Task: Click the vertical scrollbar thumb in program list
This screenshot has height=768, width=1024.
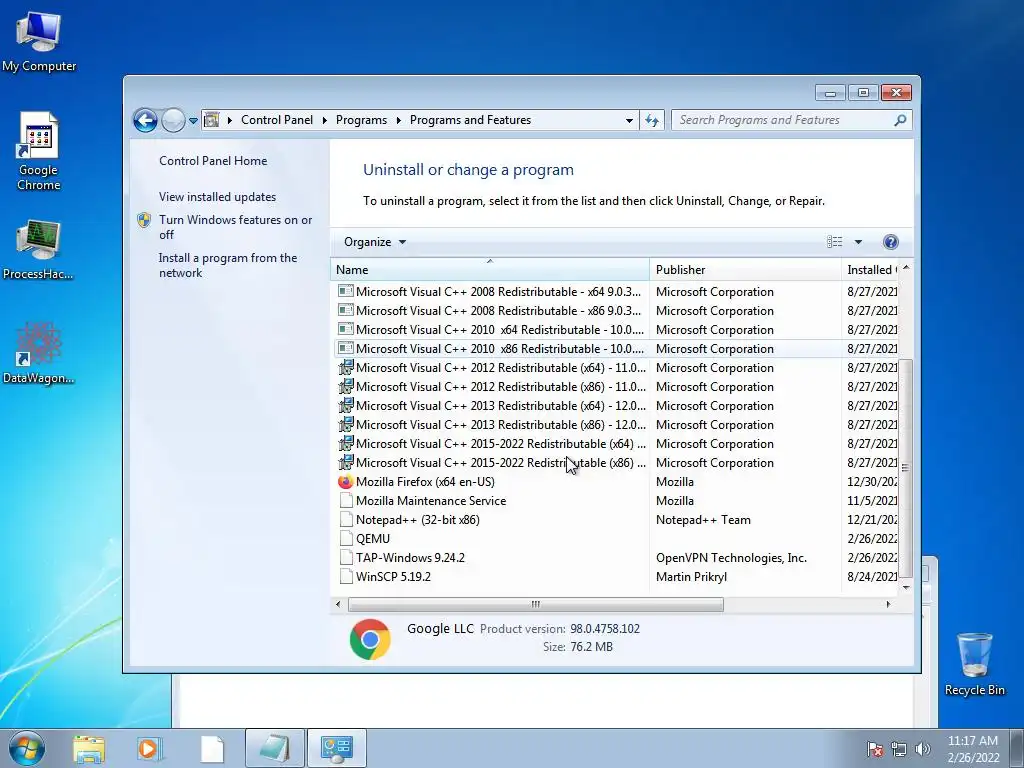Action: coord(905,468)
